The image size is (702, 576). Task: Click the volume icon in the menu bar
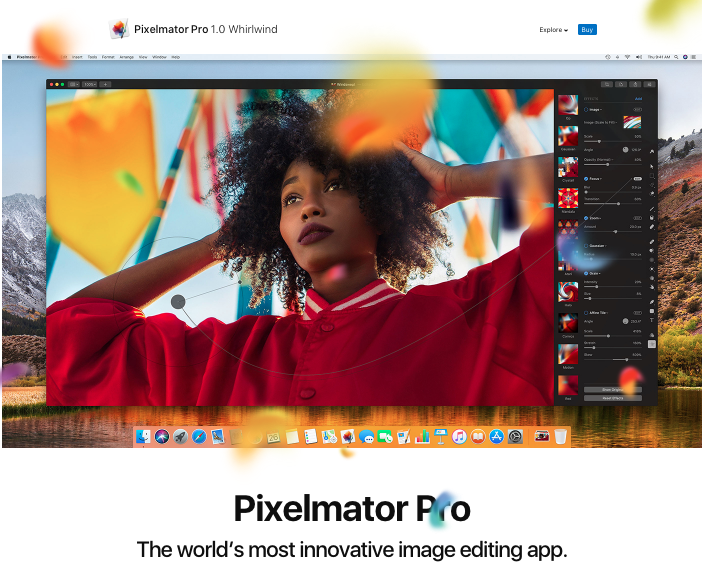[x=639, y=57]
